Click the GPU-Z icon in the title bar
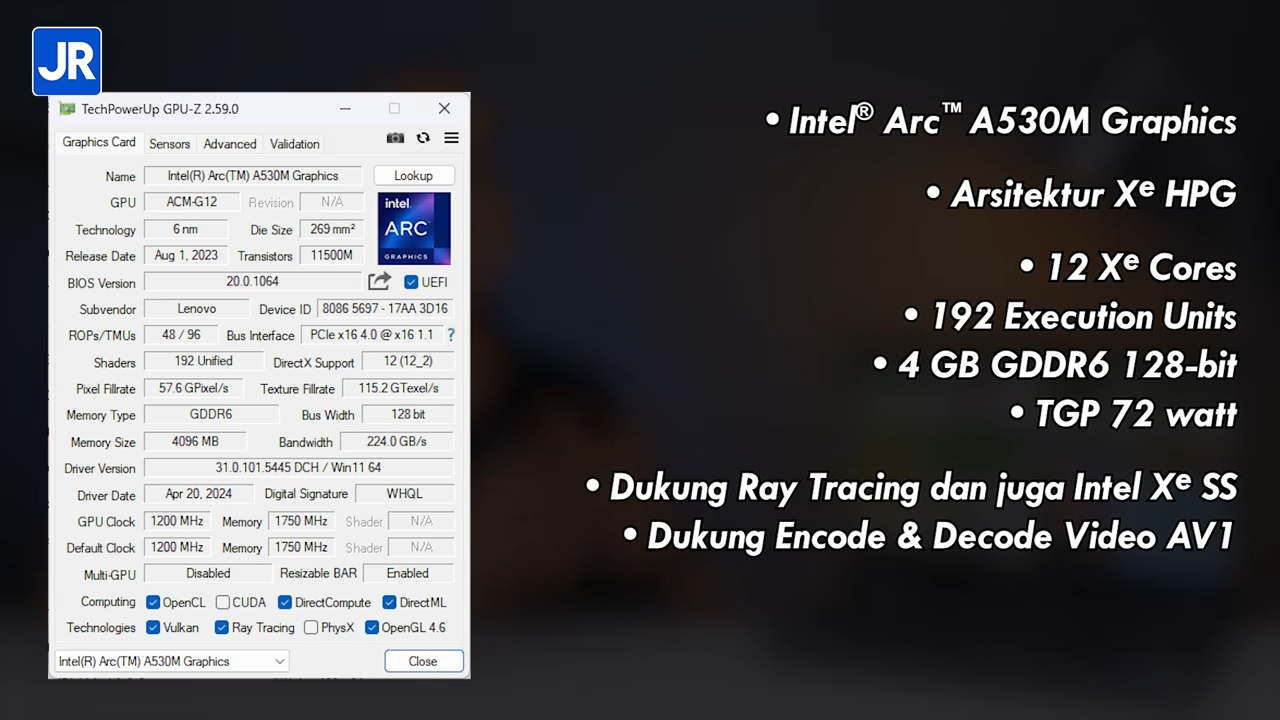The height and width of the screenshot is (720, 1280). tap(66, 108)
